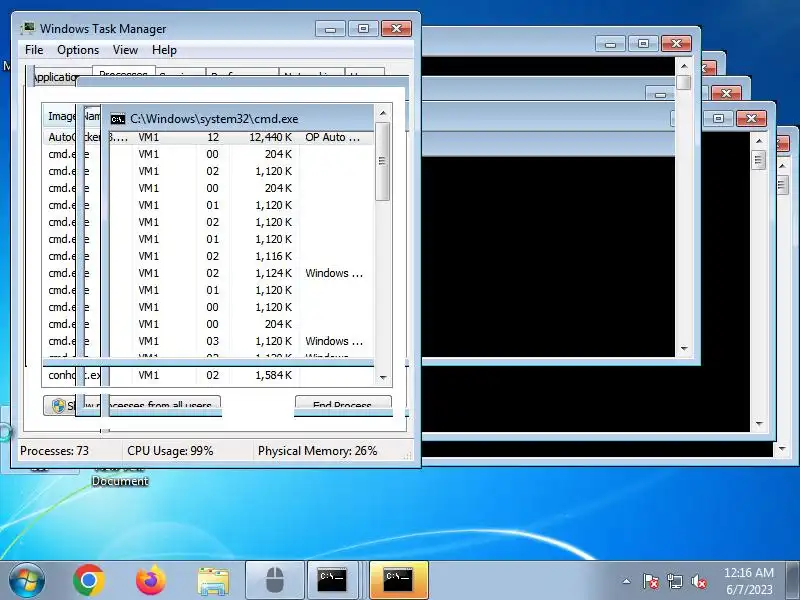
Task: Click the OP Auto description cell
Action: point(333,137)
